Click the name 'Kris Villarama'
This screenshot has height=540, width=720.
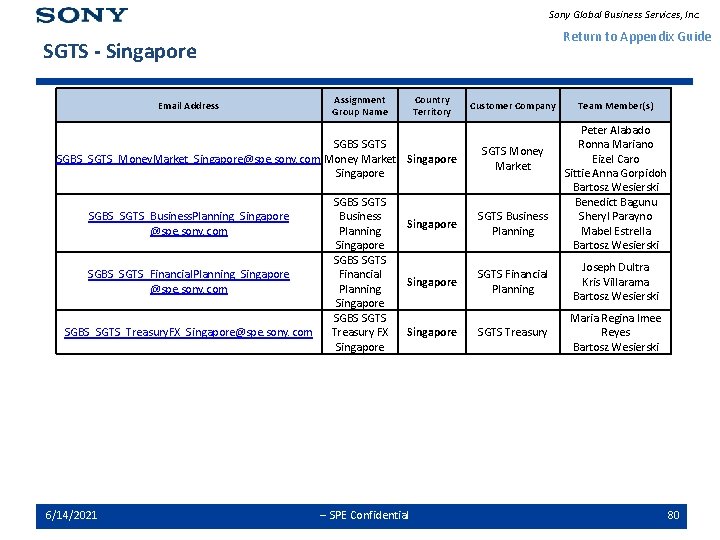tap(615, 282)
